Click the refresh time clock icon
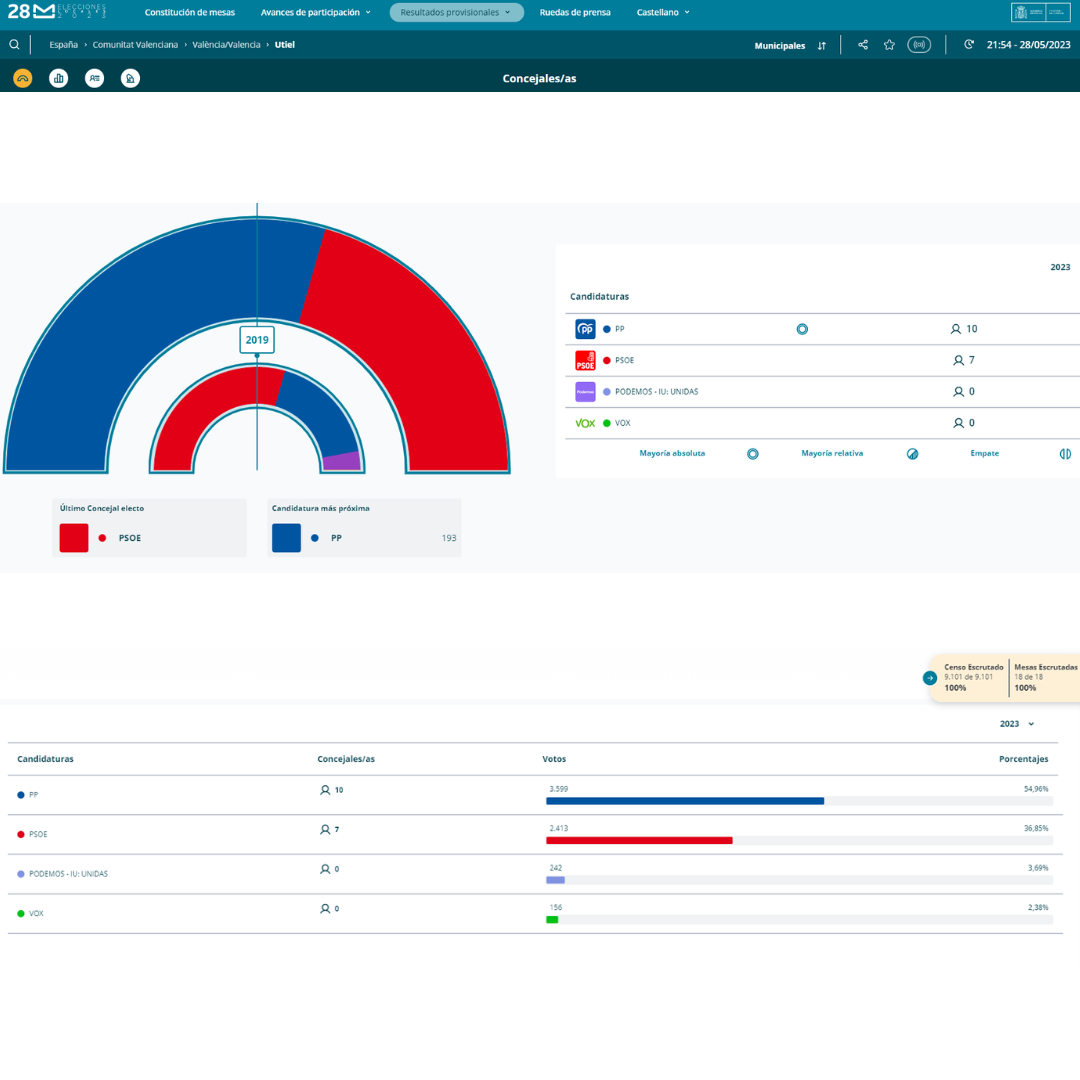 [x=968, y=45]
